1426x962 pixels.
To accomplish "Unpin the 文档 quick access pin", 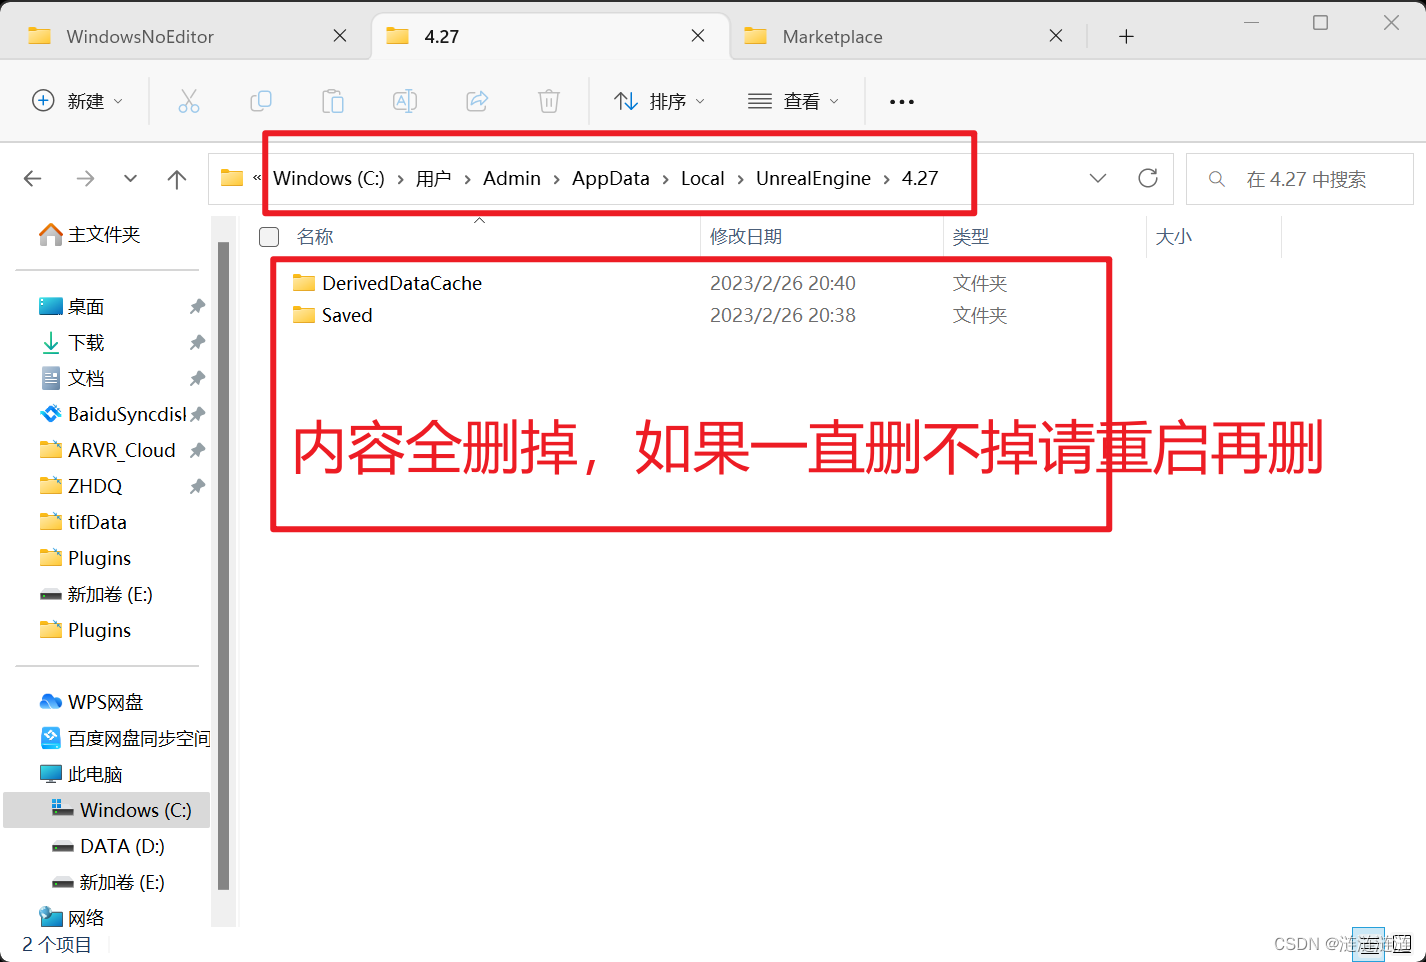I will click(x=197, y=378).
